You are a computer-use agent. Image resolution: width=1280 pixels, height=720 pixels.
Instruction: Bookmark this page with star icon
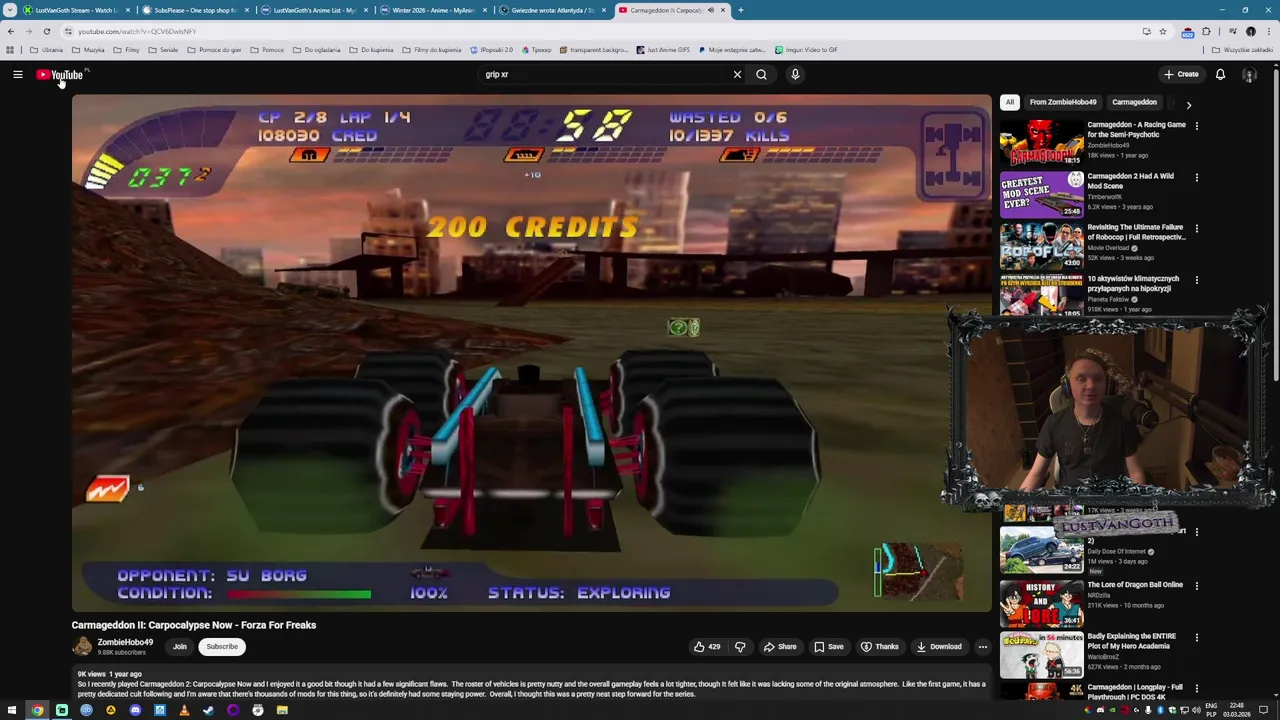click(x=1162, y=31)
